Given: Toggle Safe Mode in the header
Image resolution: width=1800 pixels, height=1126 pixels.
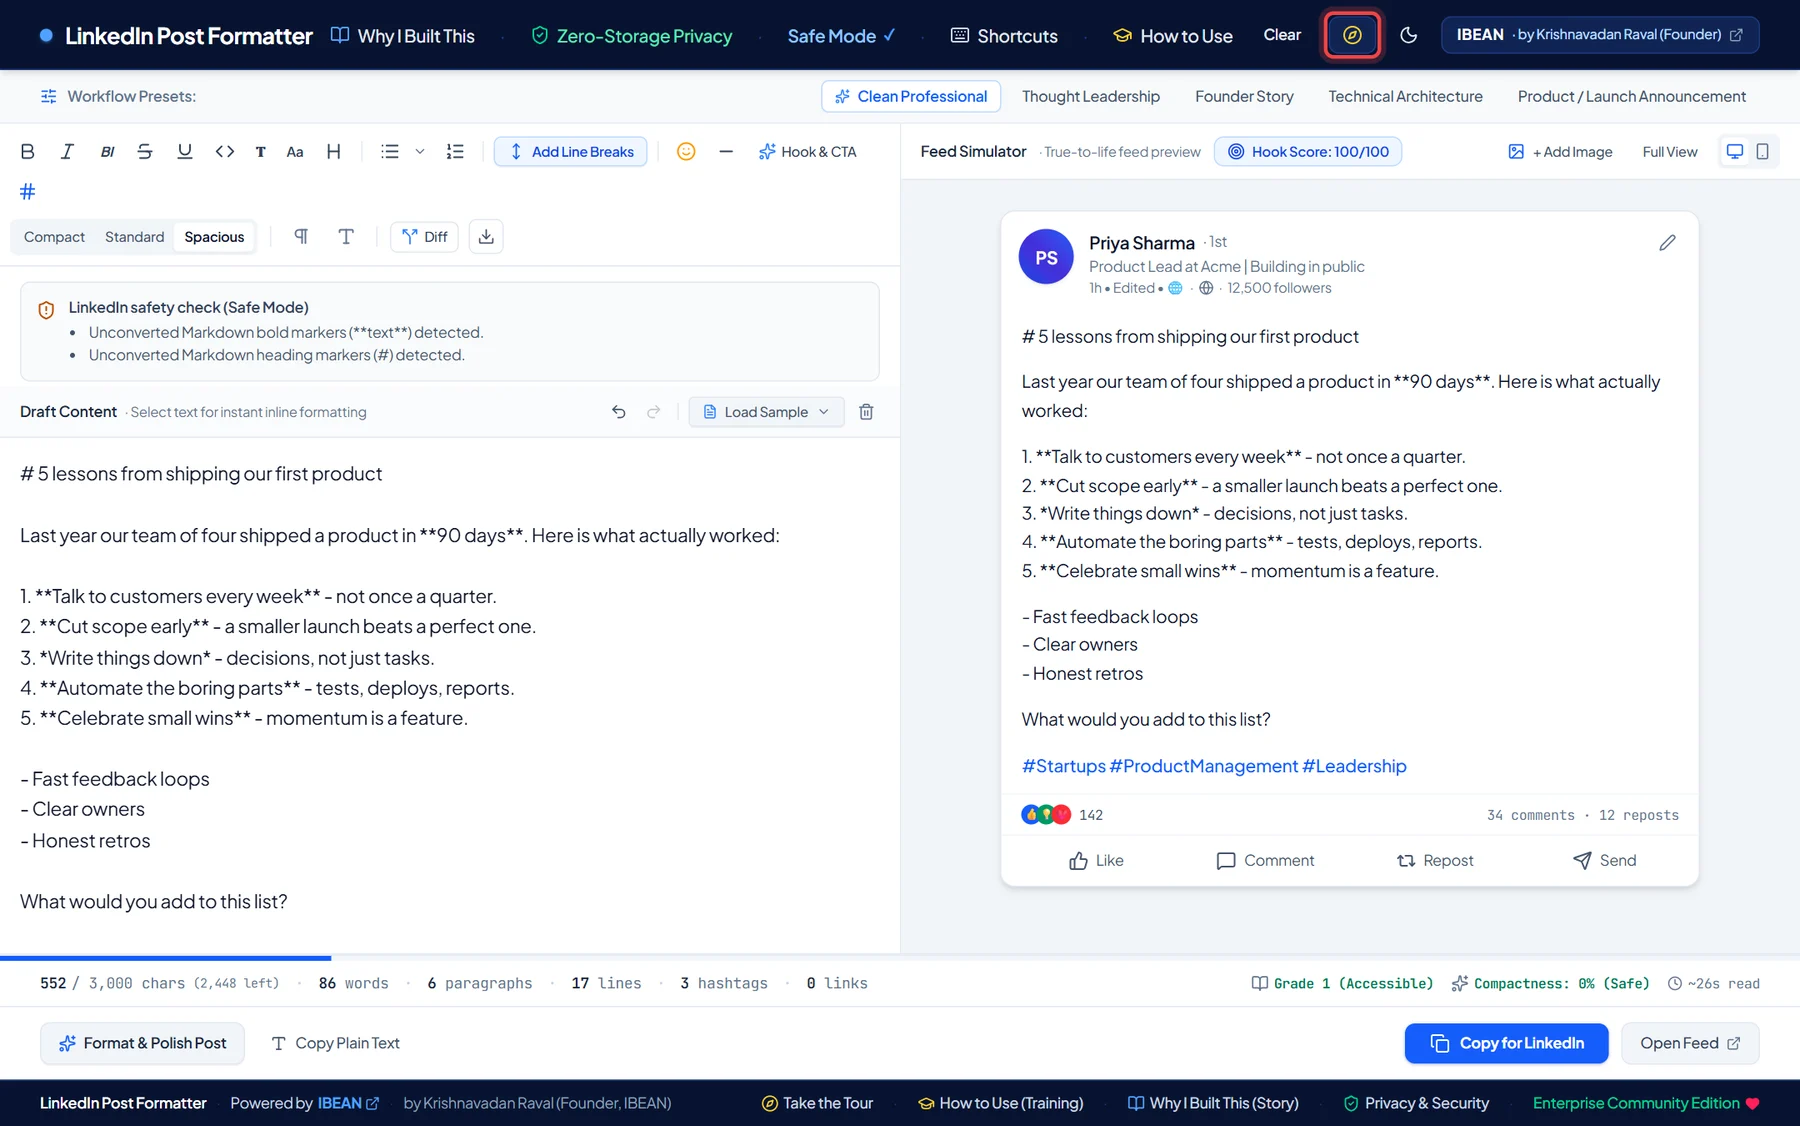Looking at the screenshot, I should pyautogui.click(x=841, y=36).
